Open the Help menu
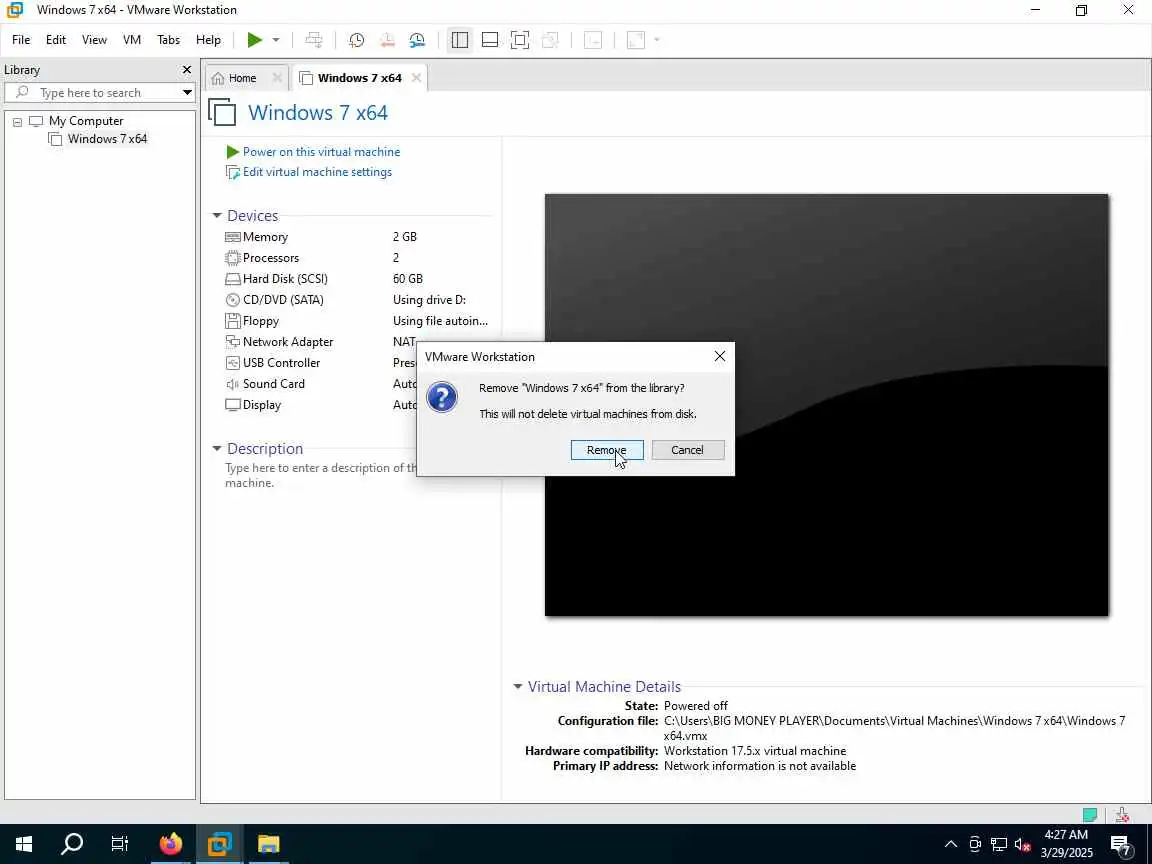This screenshot has height=864, width=1152. pos(208,40)
